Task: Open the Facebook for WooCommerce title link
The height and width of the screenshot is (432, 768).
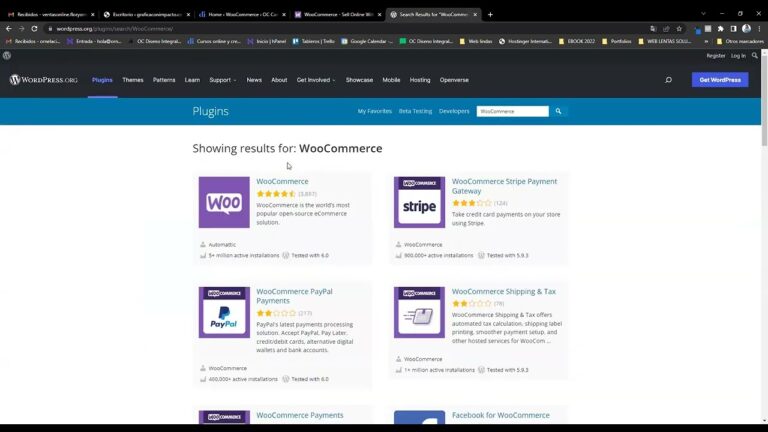Action: [501, 415]
